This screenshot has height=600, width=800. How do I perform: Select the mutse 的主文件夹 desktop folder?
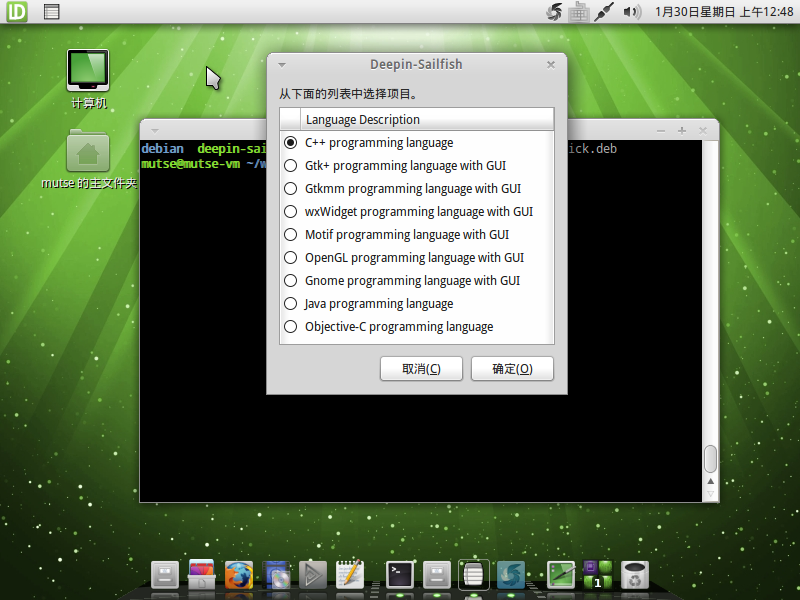(89, 160)
